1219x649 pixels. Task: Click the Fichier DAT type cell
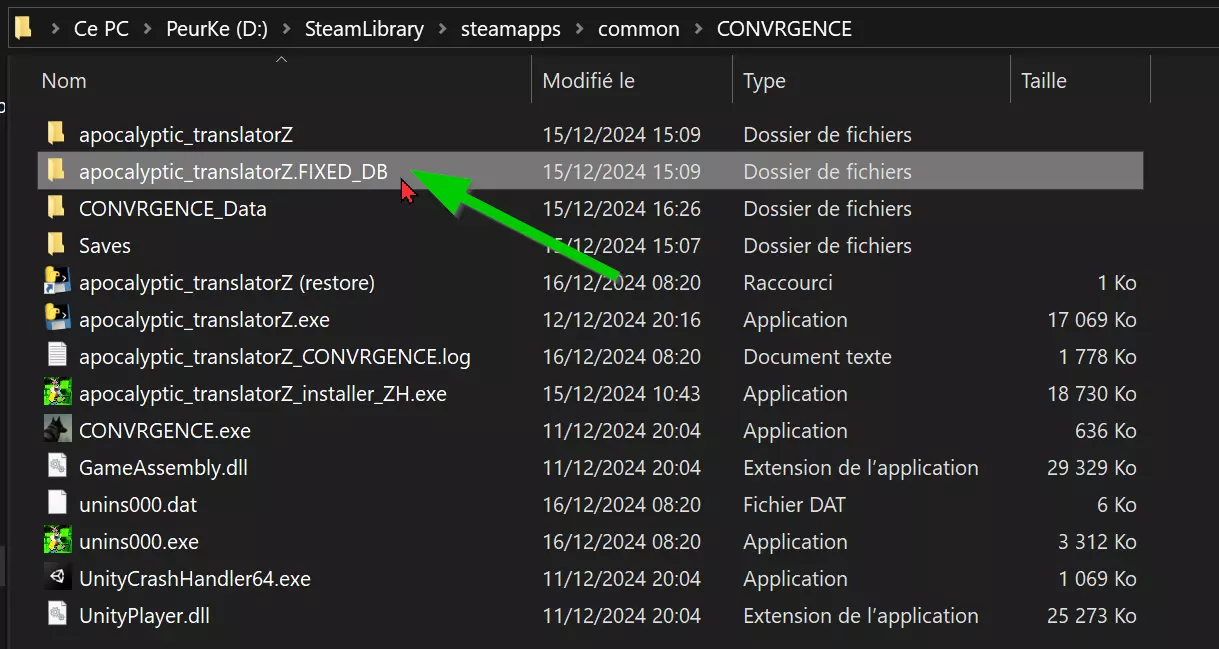[794, 505]
